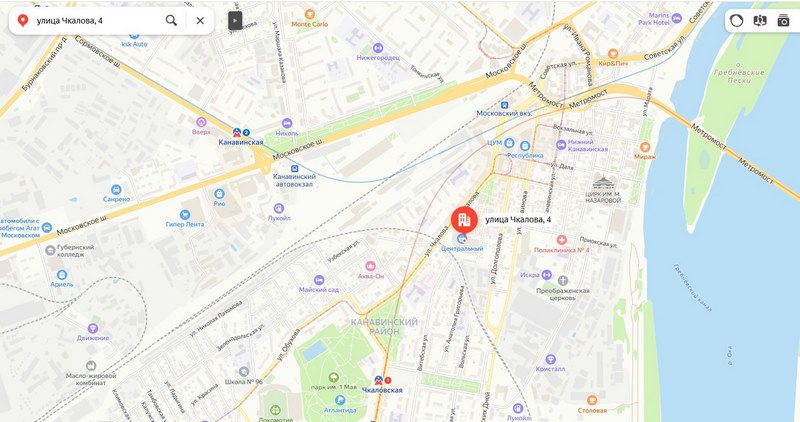The width and height of the screenshot is (800, 422).
Task: Select the парк им. 1 Мая tree icon
Action: coord(334,378)
